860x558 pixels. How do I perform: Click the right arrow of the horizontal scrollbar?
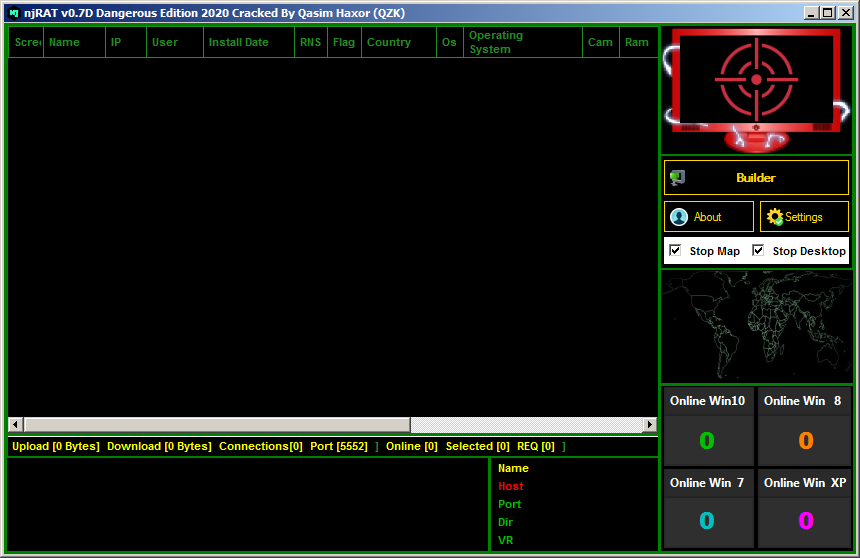pyautogui.click(x=650, y=425)
